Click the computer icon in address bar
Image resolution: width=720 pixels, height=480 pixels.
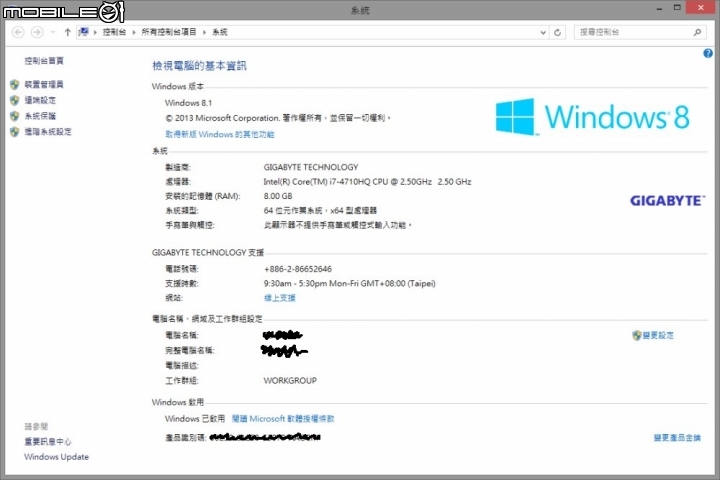coord(84,32)
